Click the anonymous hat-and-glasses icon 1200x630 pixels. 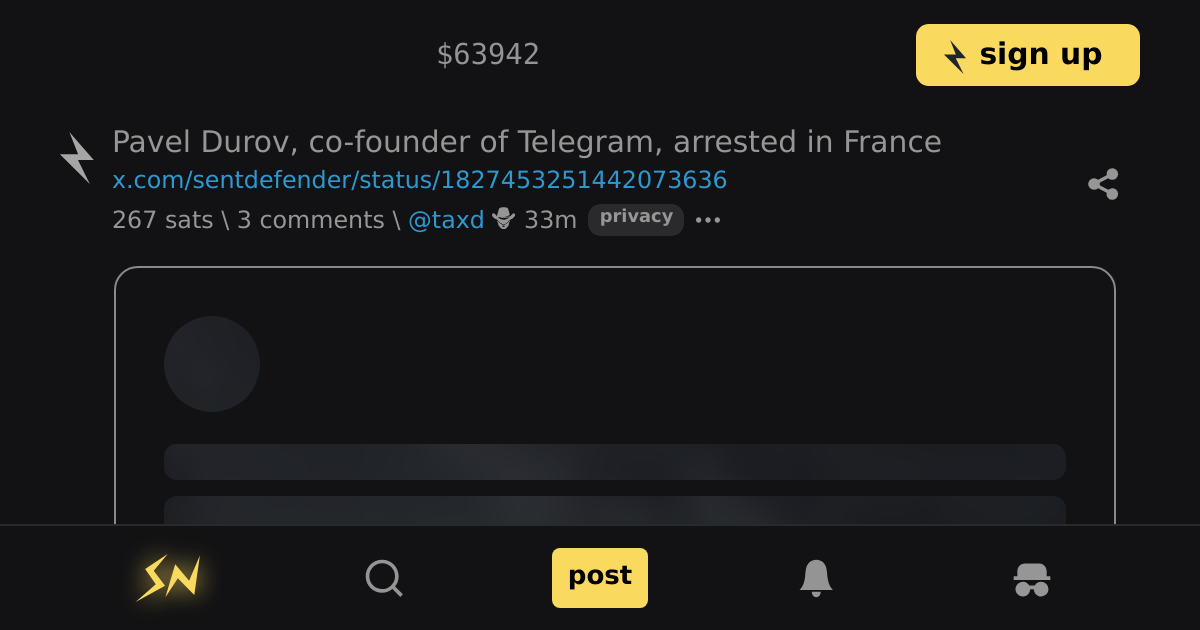[x=1031, y=579]
